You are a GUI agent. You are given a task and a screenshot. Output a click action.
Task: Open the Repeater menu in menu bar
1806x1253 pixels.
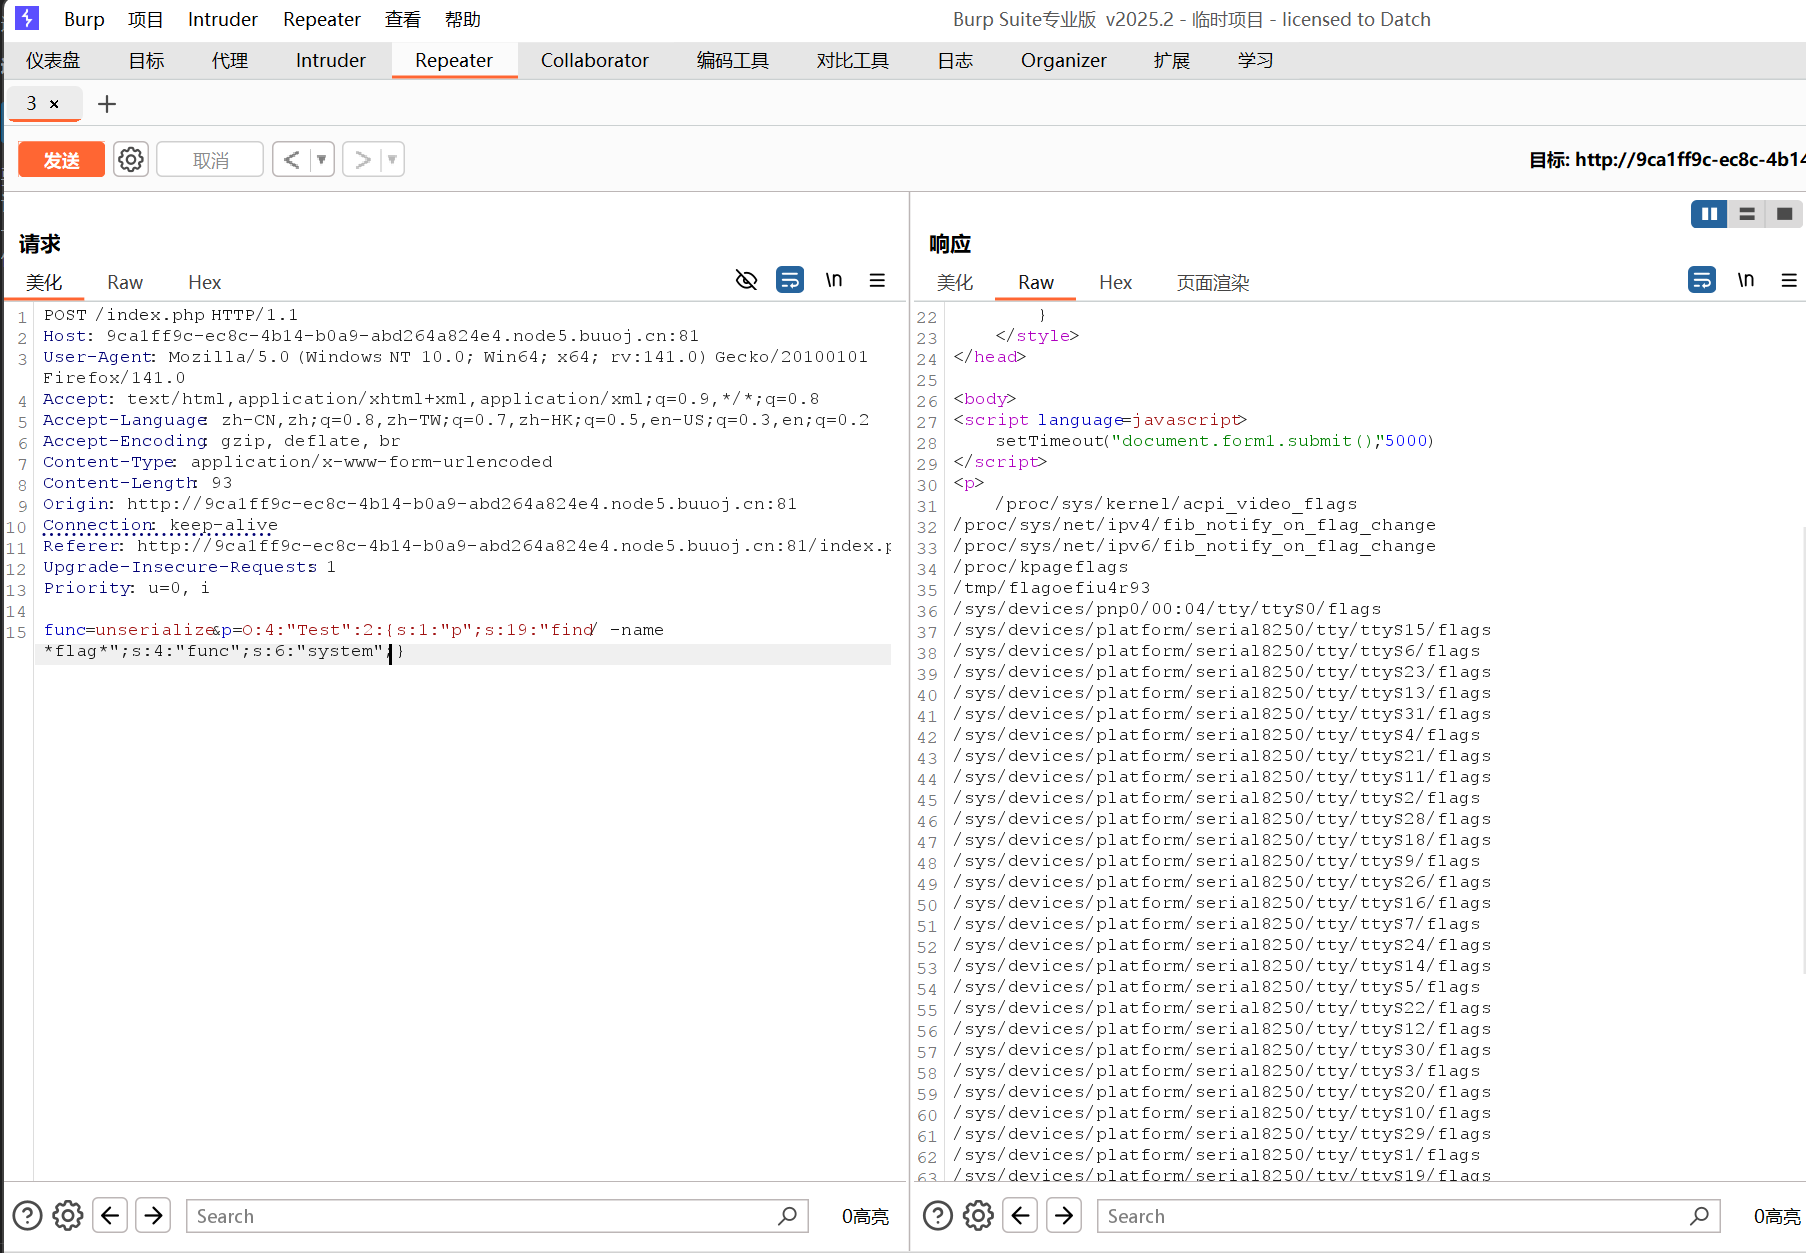click(321, 19)
